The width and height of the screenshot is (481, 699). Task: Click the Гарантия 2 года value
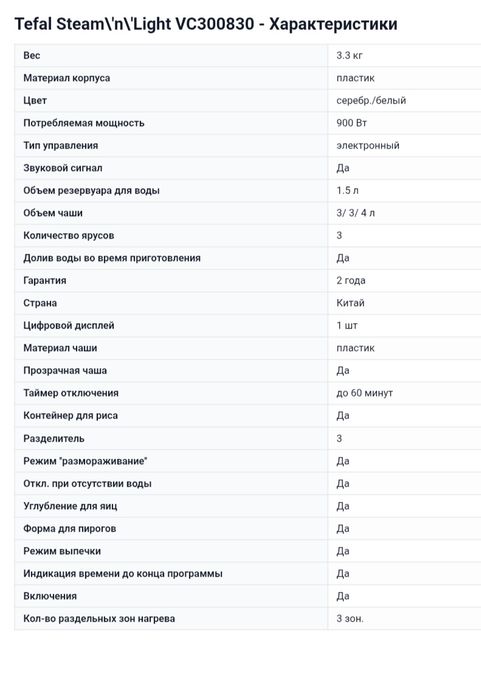351,280
